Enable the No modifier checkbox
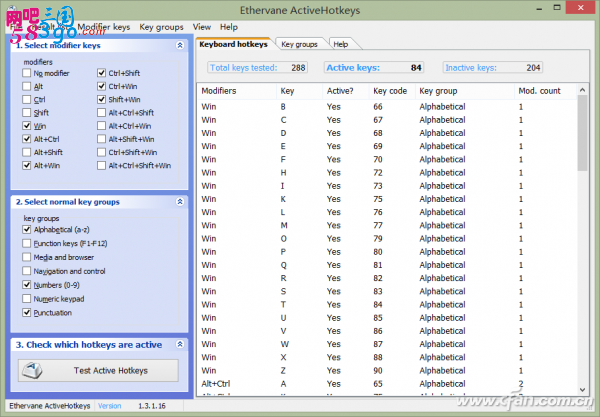This screenshot has height=417, width=600. 26,73
